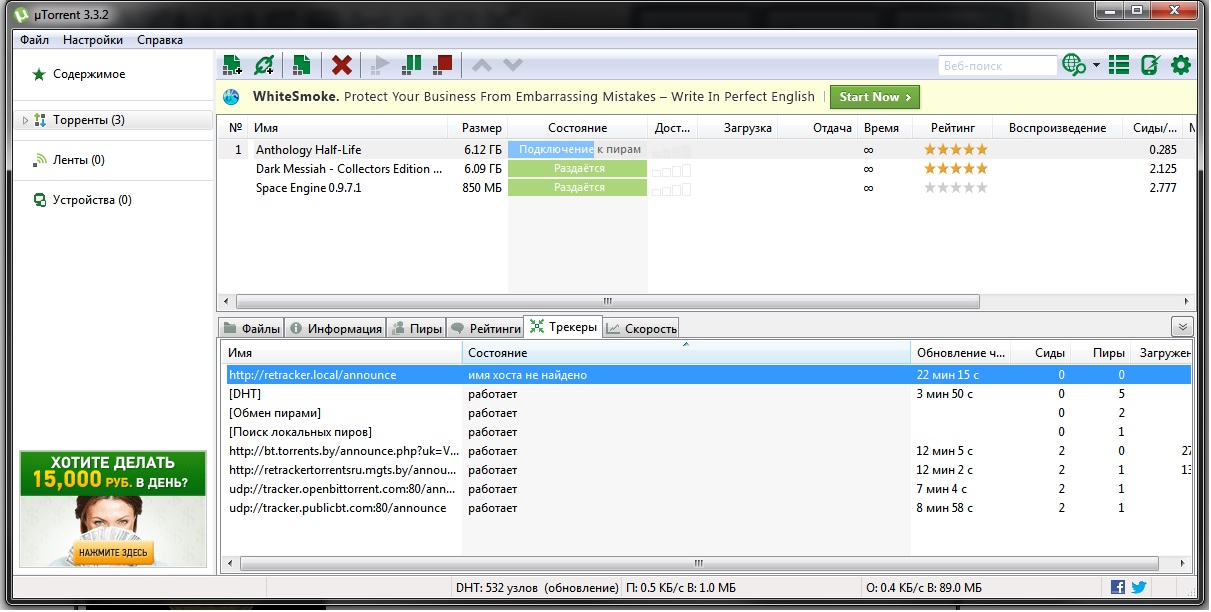Select the Anthology Half-Life torrent
Viewport: 1211px width, 612px height.
tap(308, 149)
